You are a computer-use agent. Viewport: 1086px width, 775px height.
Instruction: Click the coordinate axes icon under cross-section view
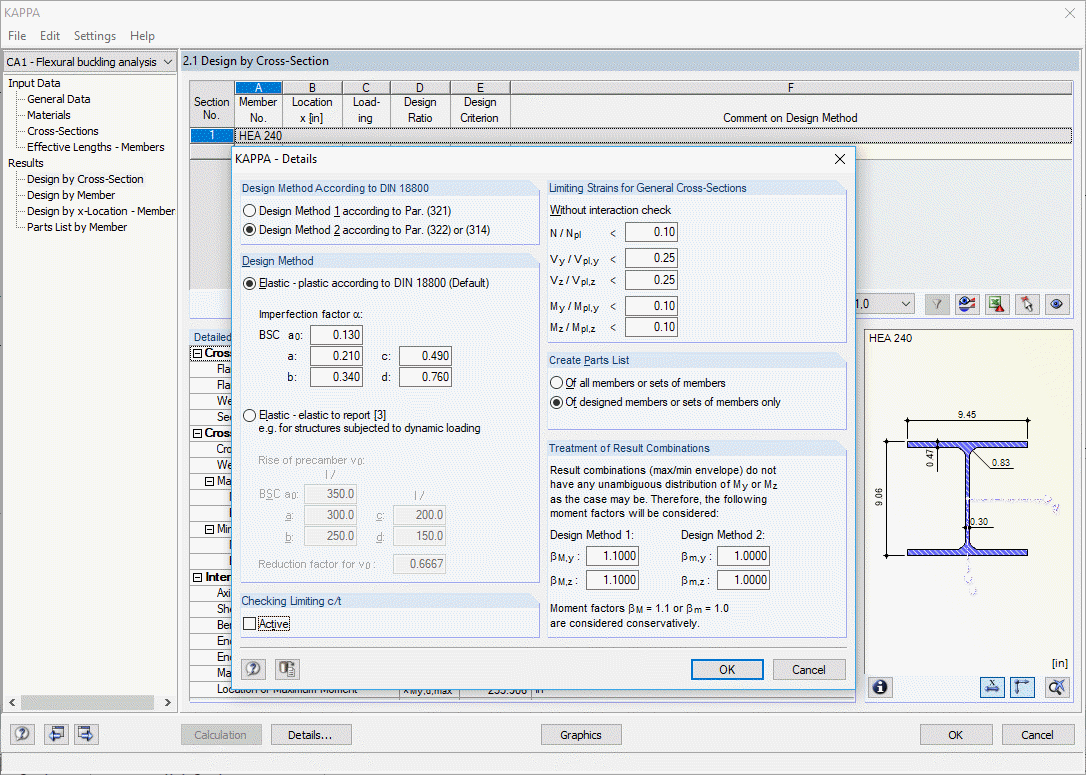[1022, 687]
